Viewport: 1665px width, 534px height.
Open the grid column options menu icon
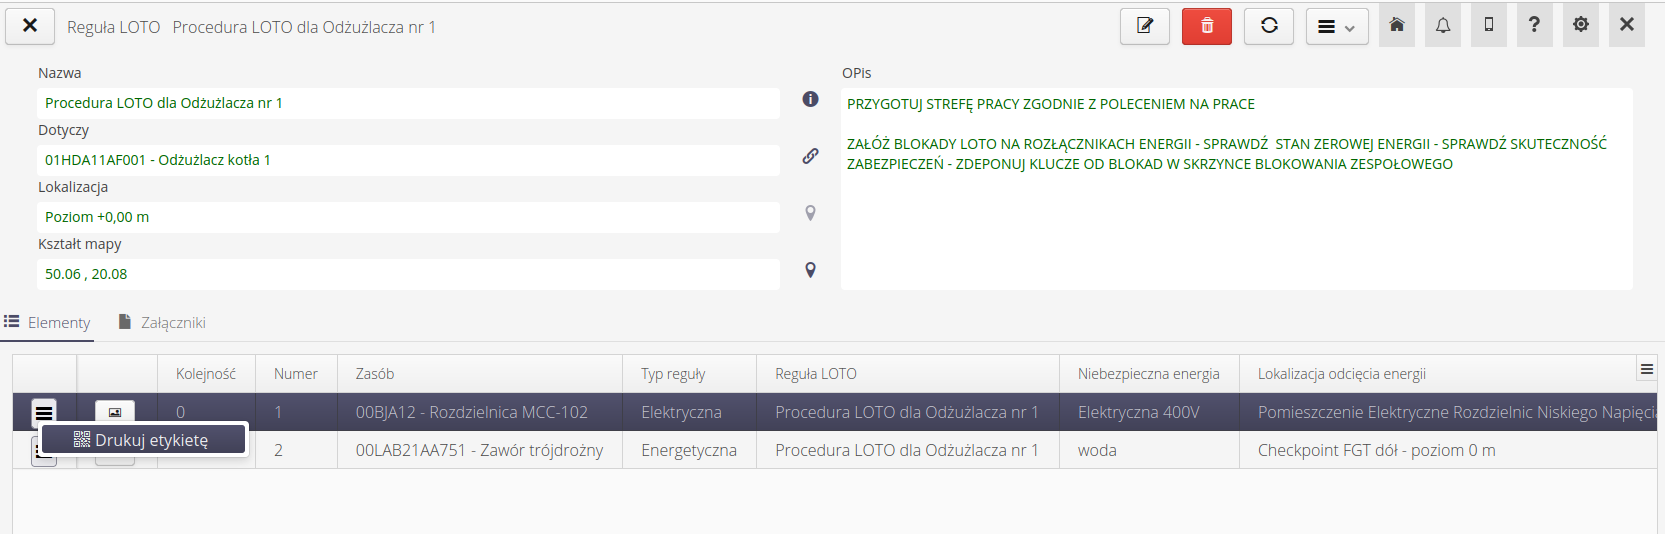click(1646, 370)
